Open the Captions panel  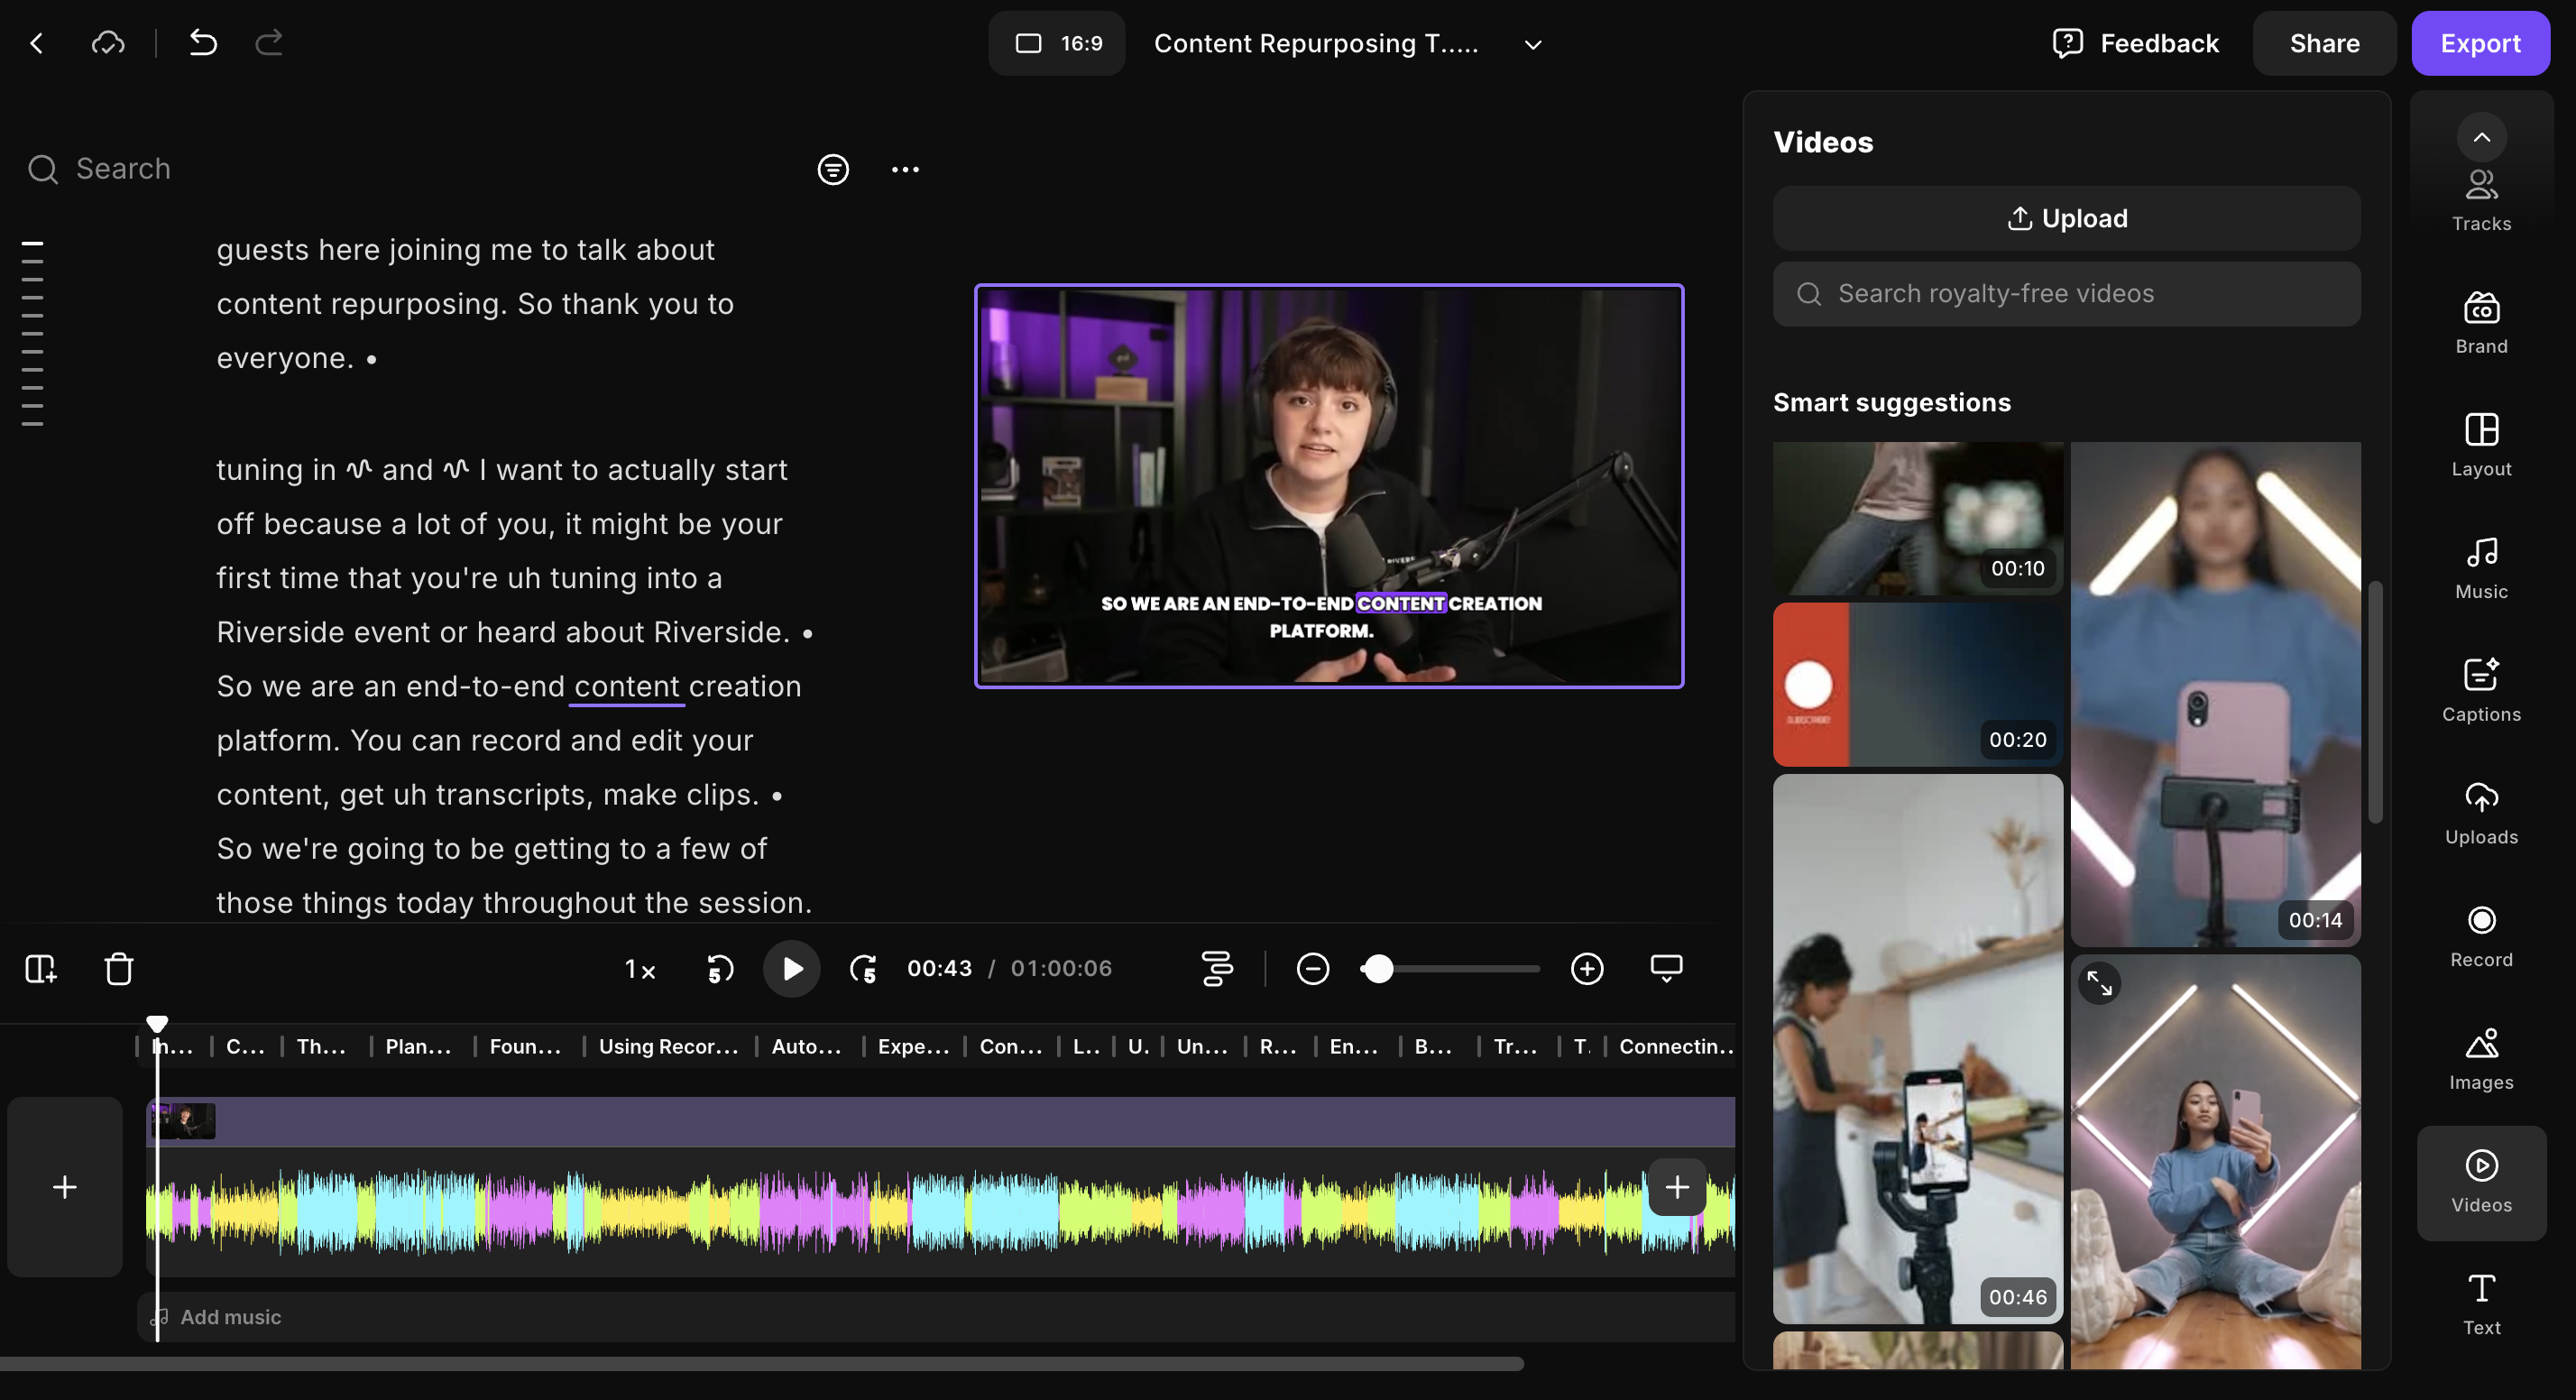2481,691
